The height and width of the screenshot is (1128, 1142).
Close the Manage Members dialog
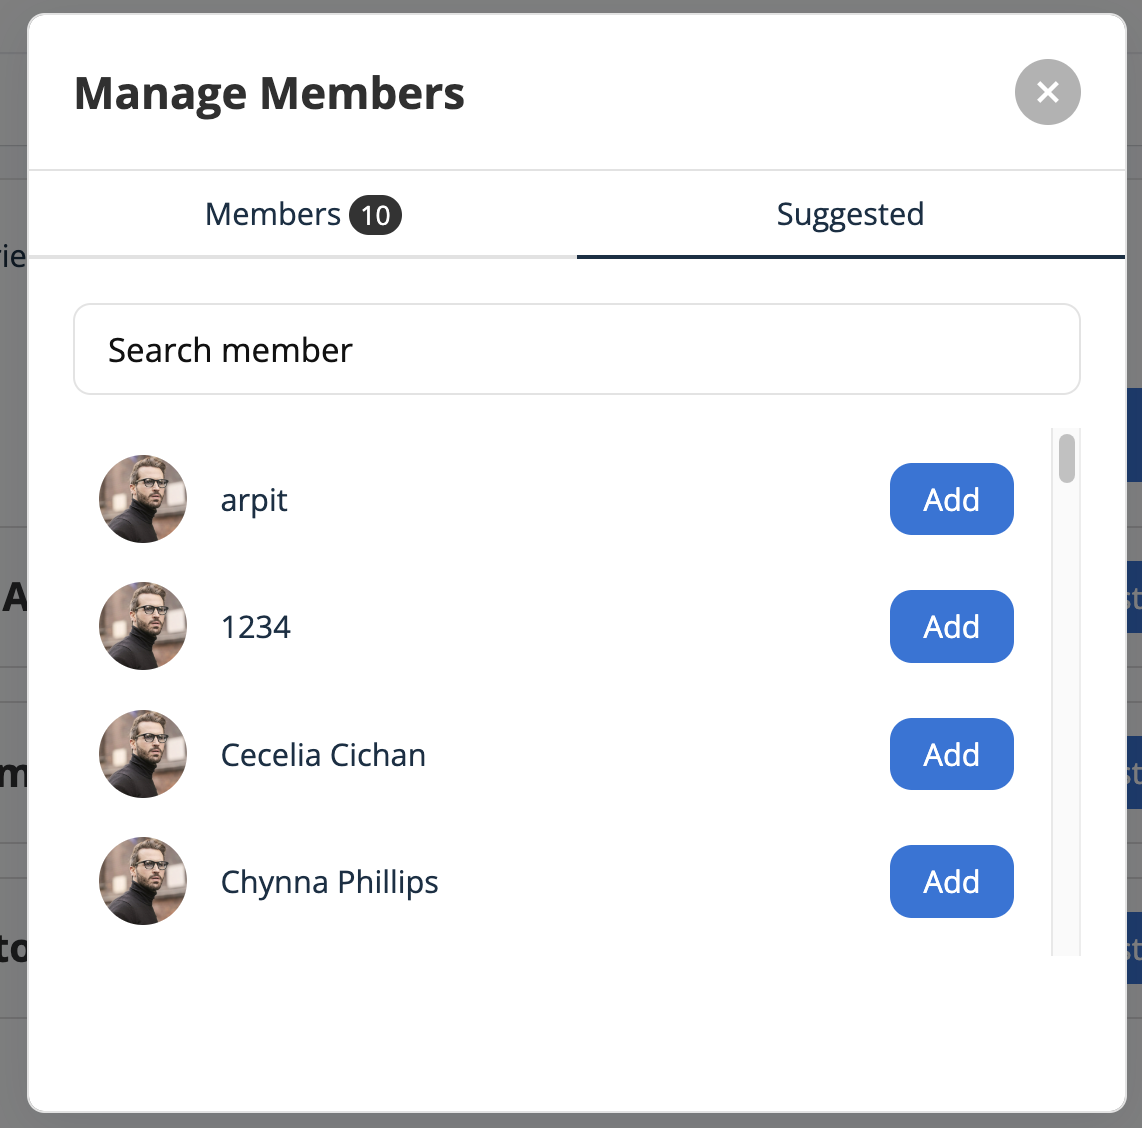point(1047,92)
